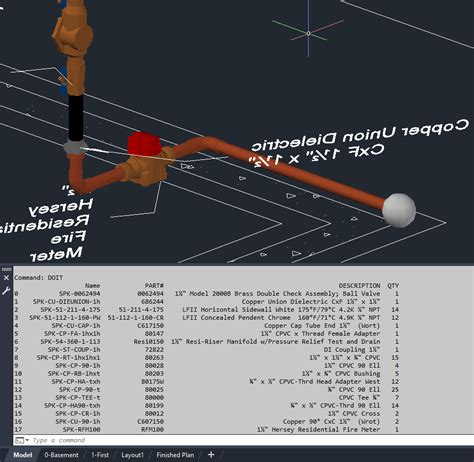Click the name 'SPK-CP-HA-txh'
The height and width of the screenshot is (462, 474).
(76, 382)
